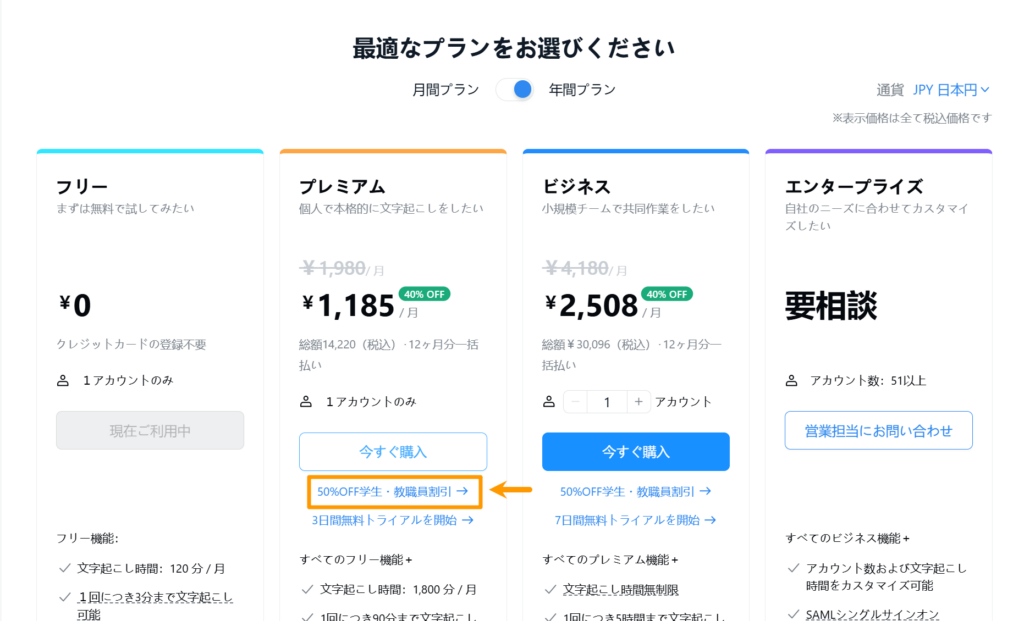This screenshot has width=1024, height=621.
Task: Start the 7日間無料トライアル link
Action: (635, 520)
